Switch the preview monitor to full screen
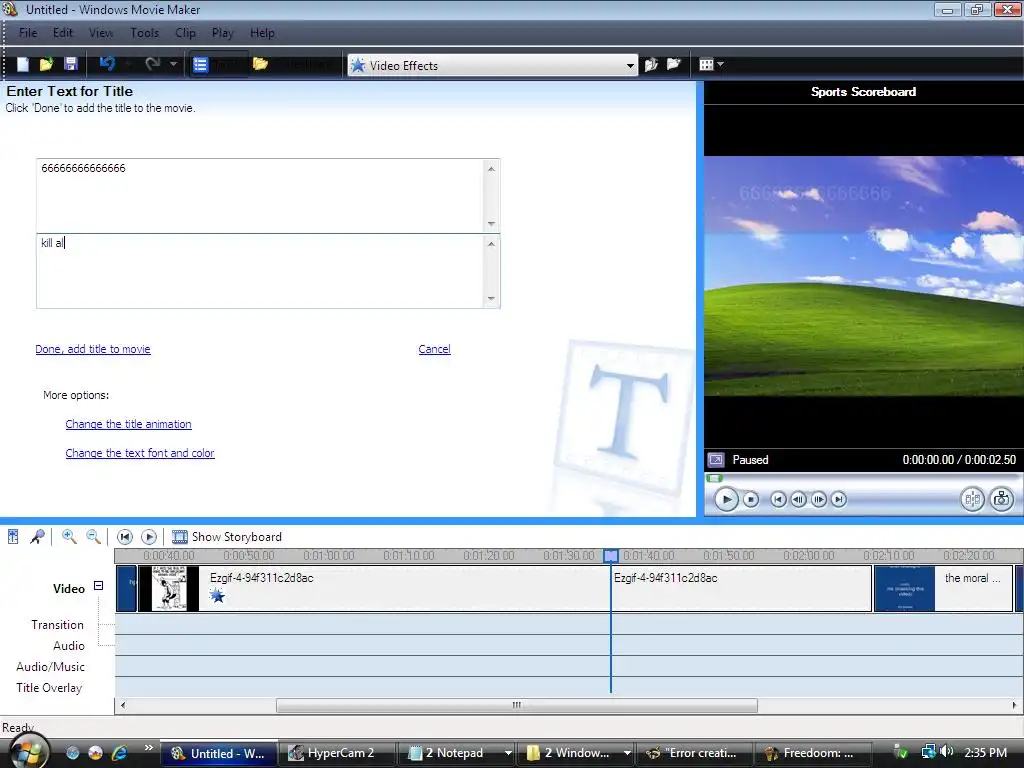 716,460
